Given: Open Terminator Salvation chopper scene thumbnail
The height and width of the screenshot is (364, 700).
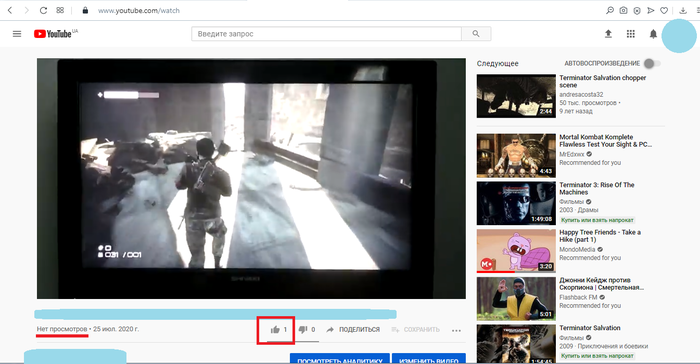Looking at the screenshot, I should (x=516, y=96).
